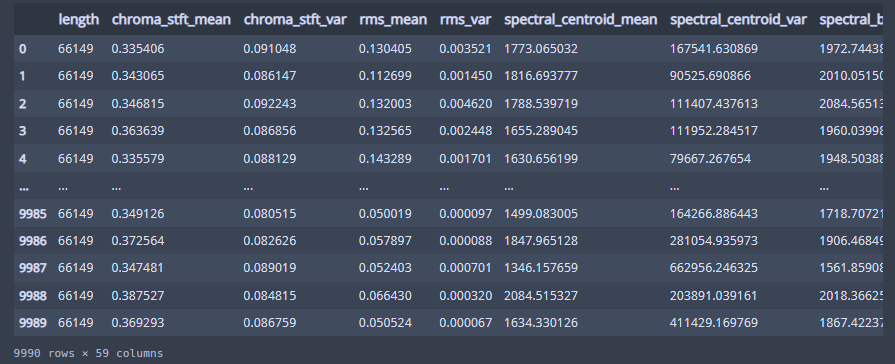Click cell value 0.346815
This screenshot has height=364, width=895.
pos(138,104)
